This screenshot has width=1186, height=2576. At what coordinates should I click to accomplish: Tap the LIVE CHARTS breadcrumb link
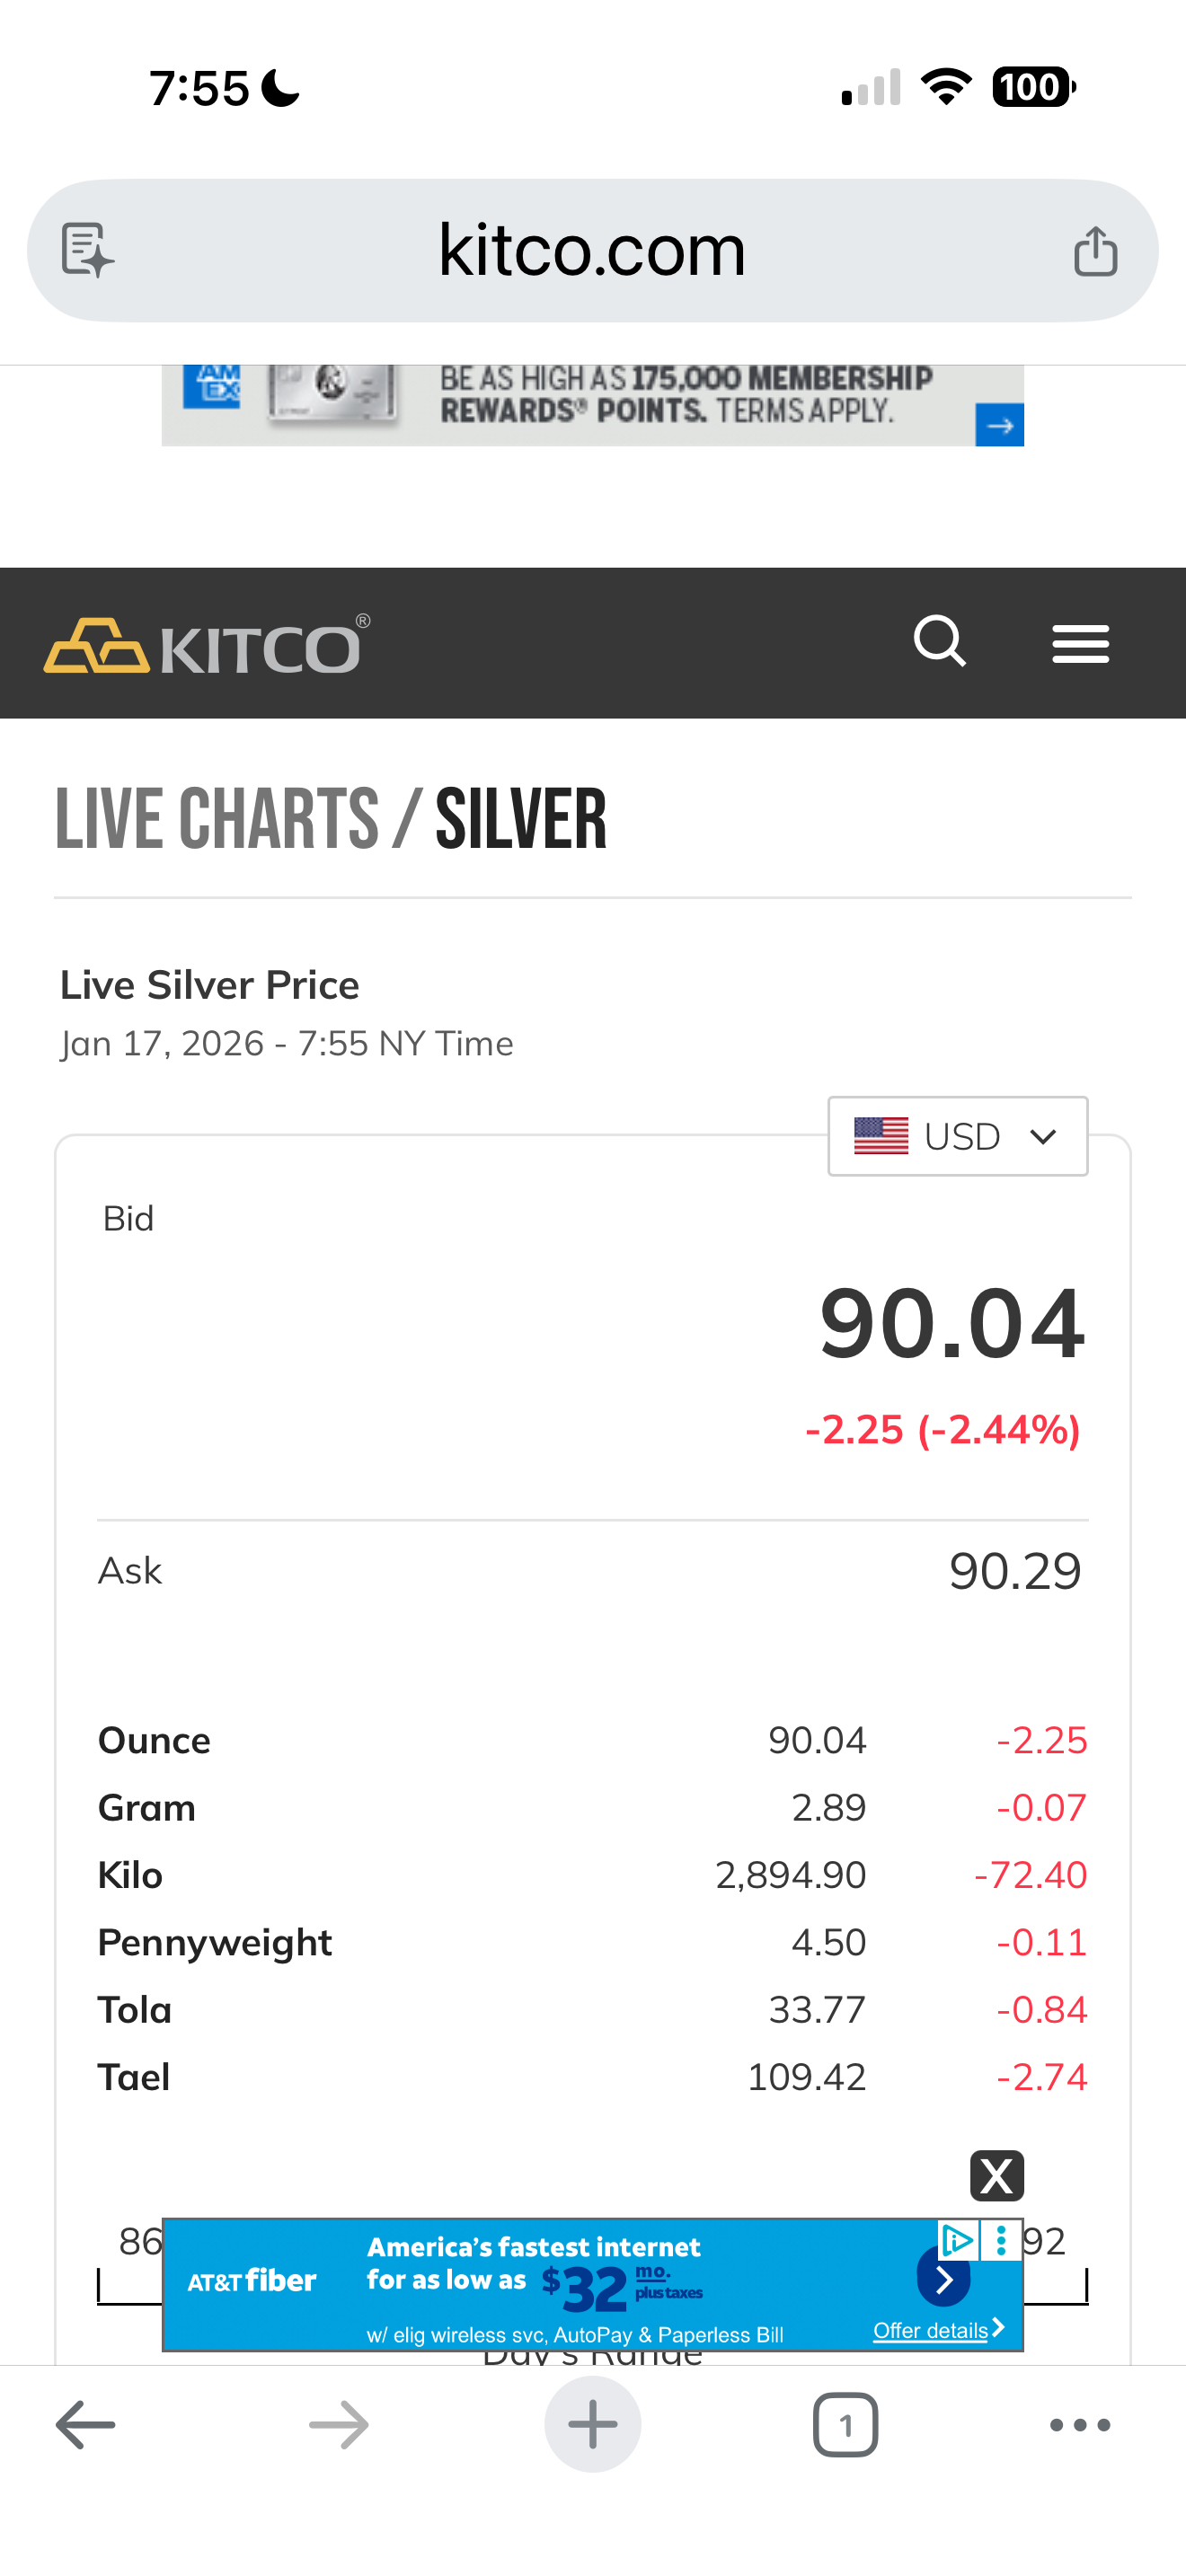click(217, 819)
